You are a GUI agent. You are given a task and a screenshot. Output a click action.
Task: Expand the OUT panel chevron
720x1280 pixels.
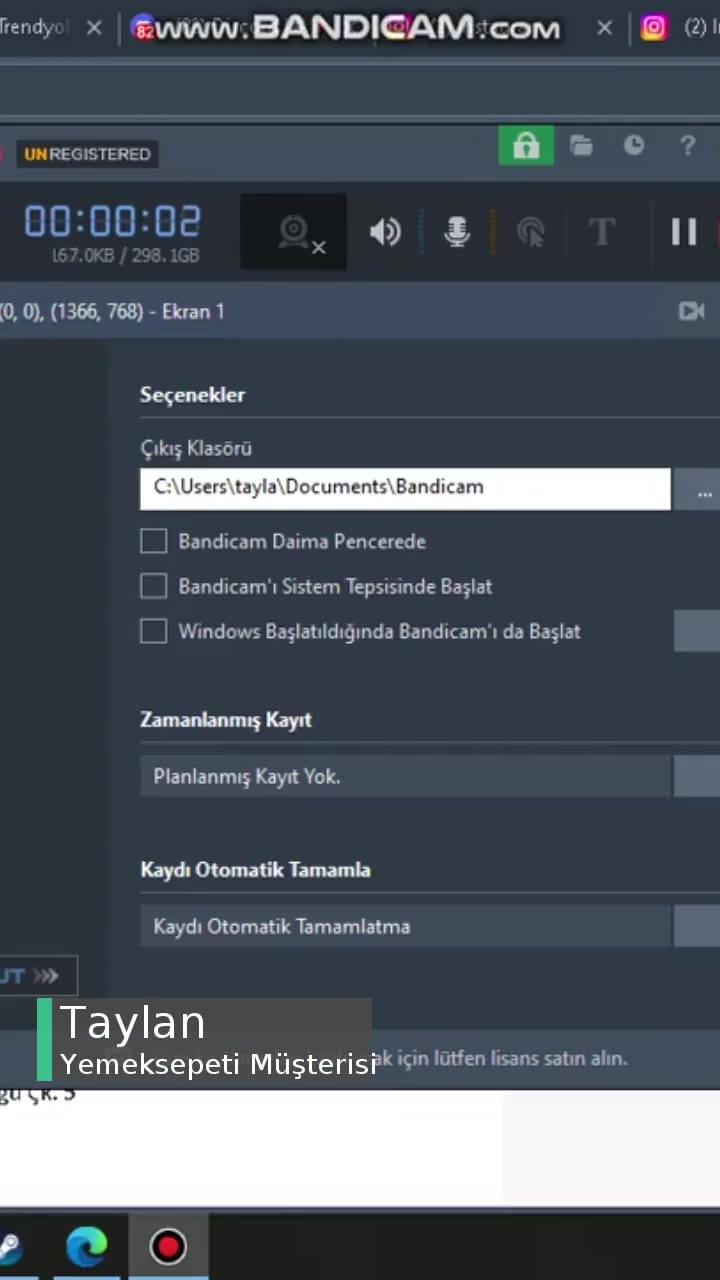point(44,975)
